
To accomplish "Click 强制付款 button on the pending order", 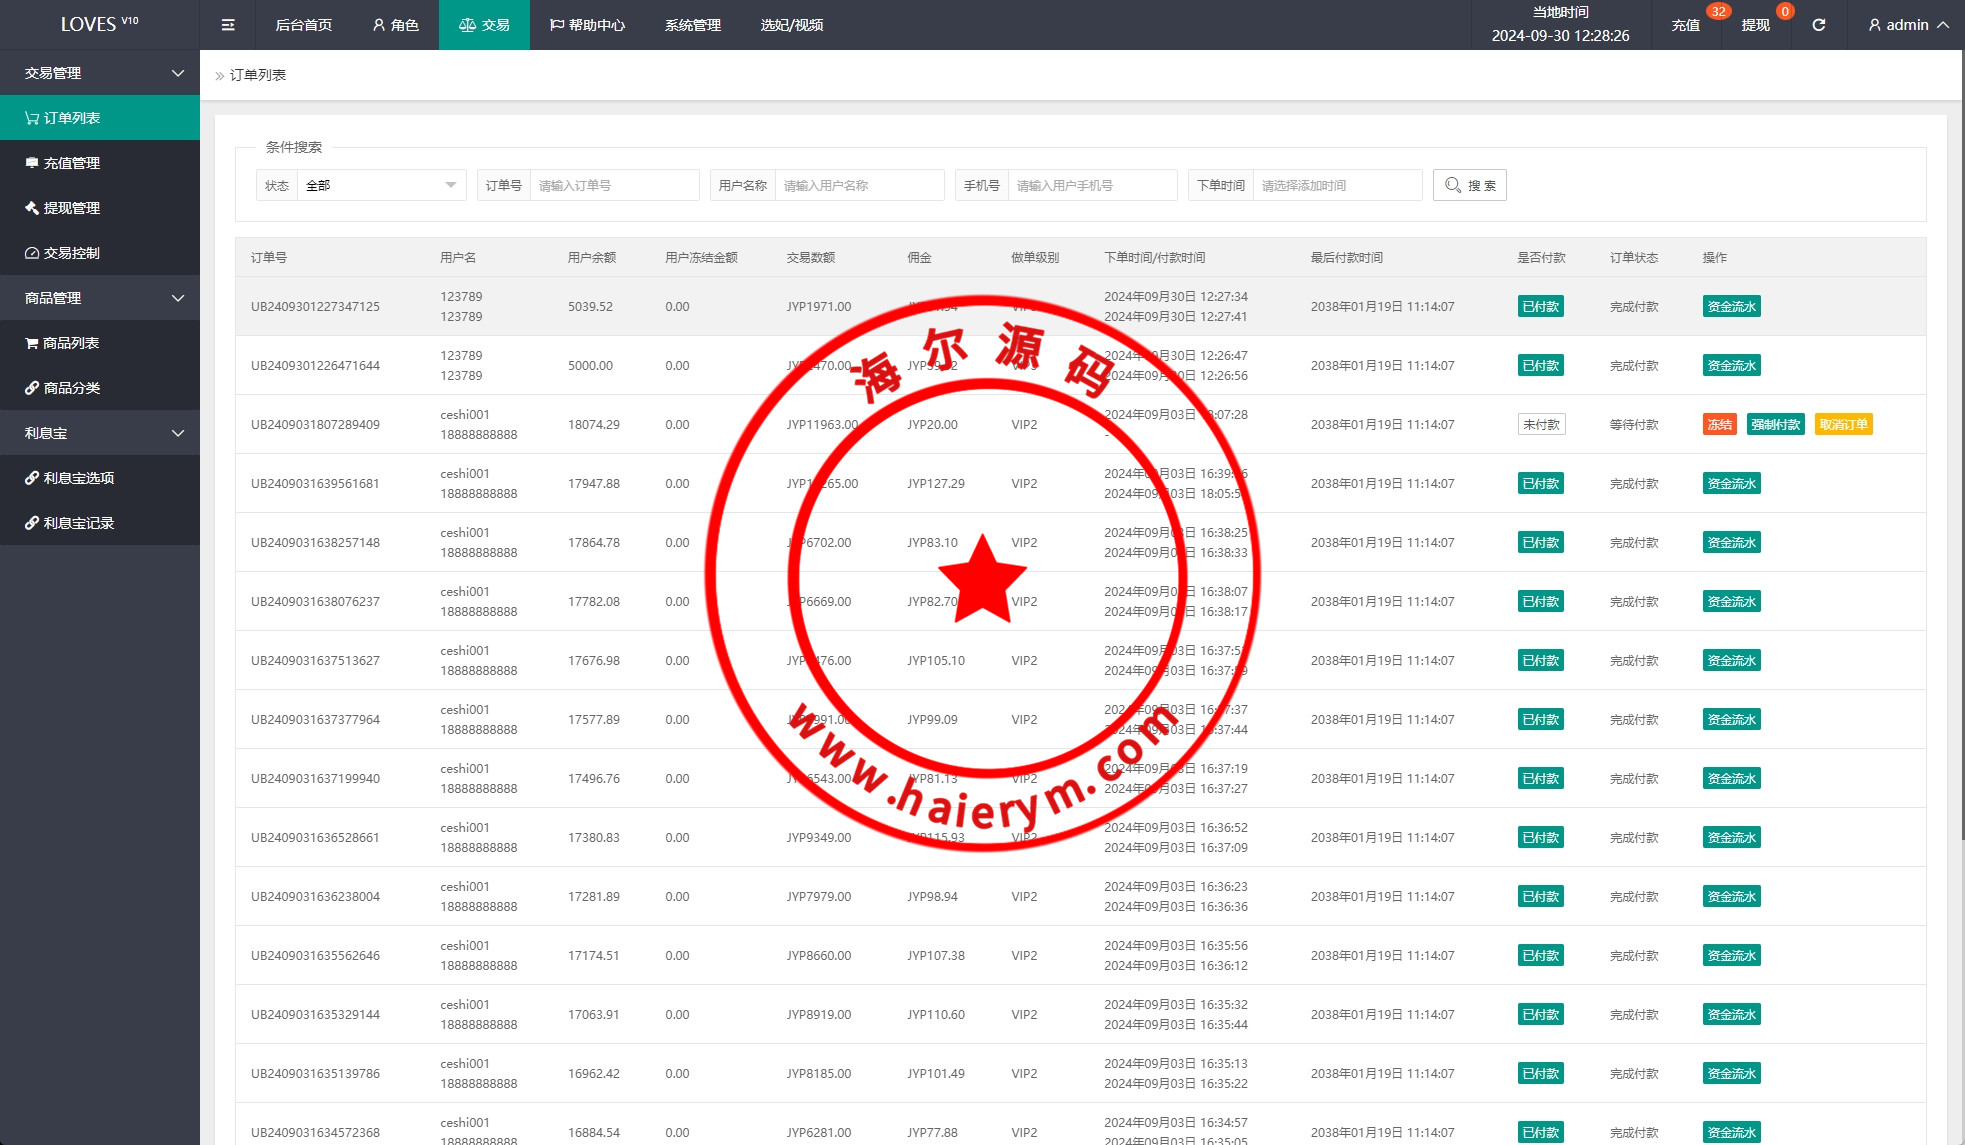I will click(x=1775, y=424).
